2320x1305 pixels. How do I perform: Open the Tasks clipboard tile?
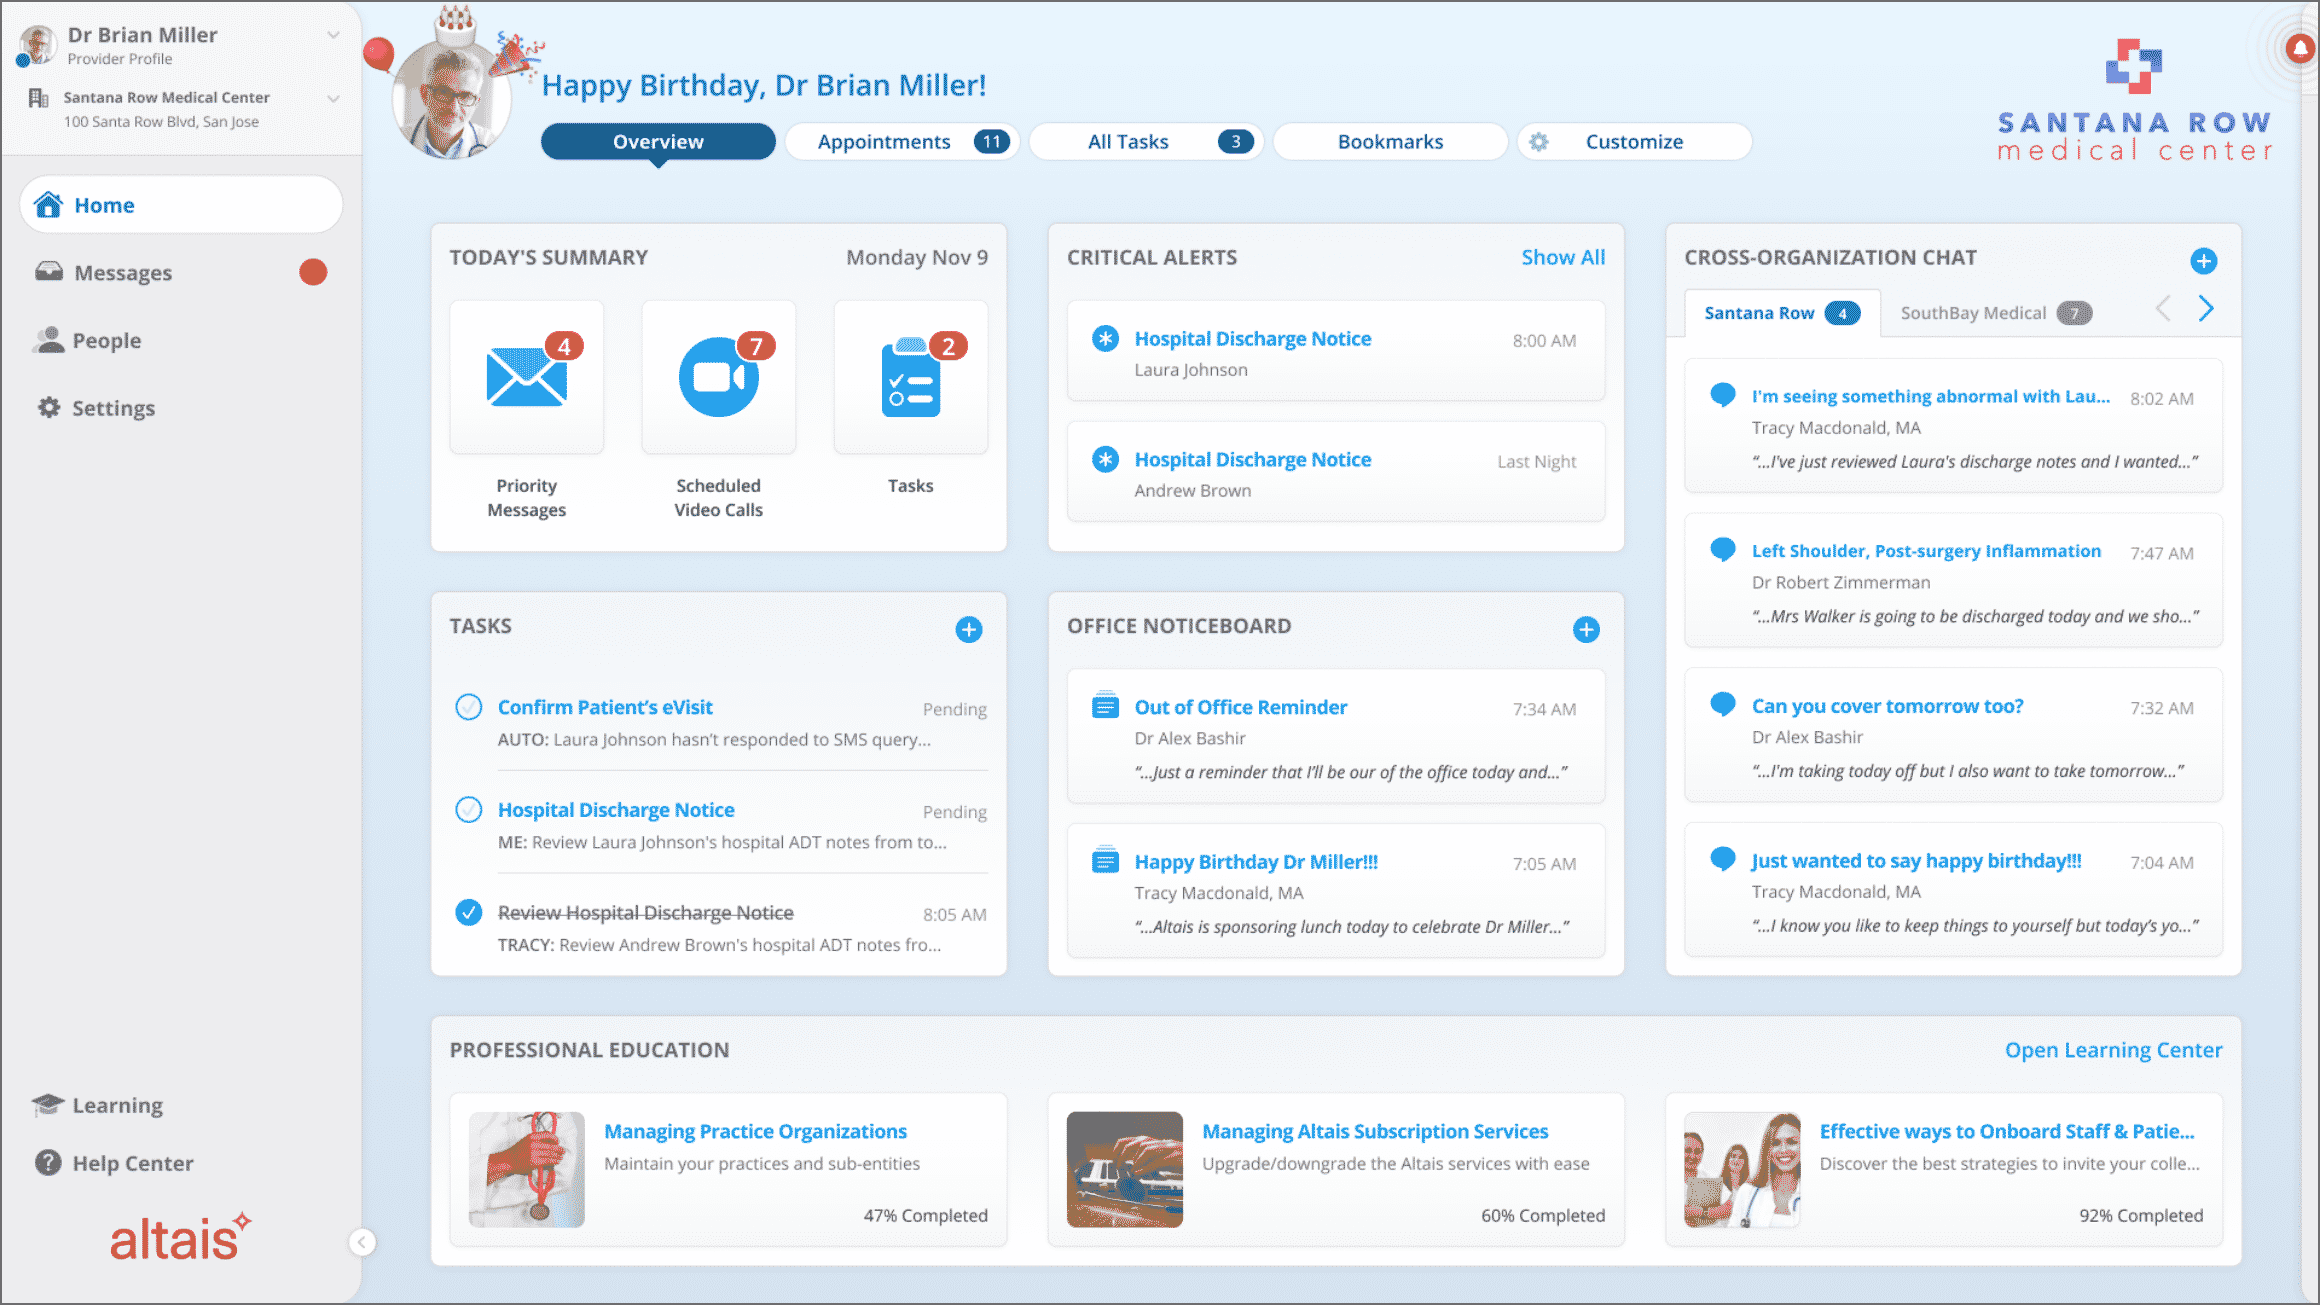coord(911,377)
